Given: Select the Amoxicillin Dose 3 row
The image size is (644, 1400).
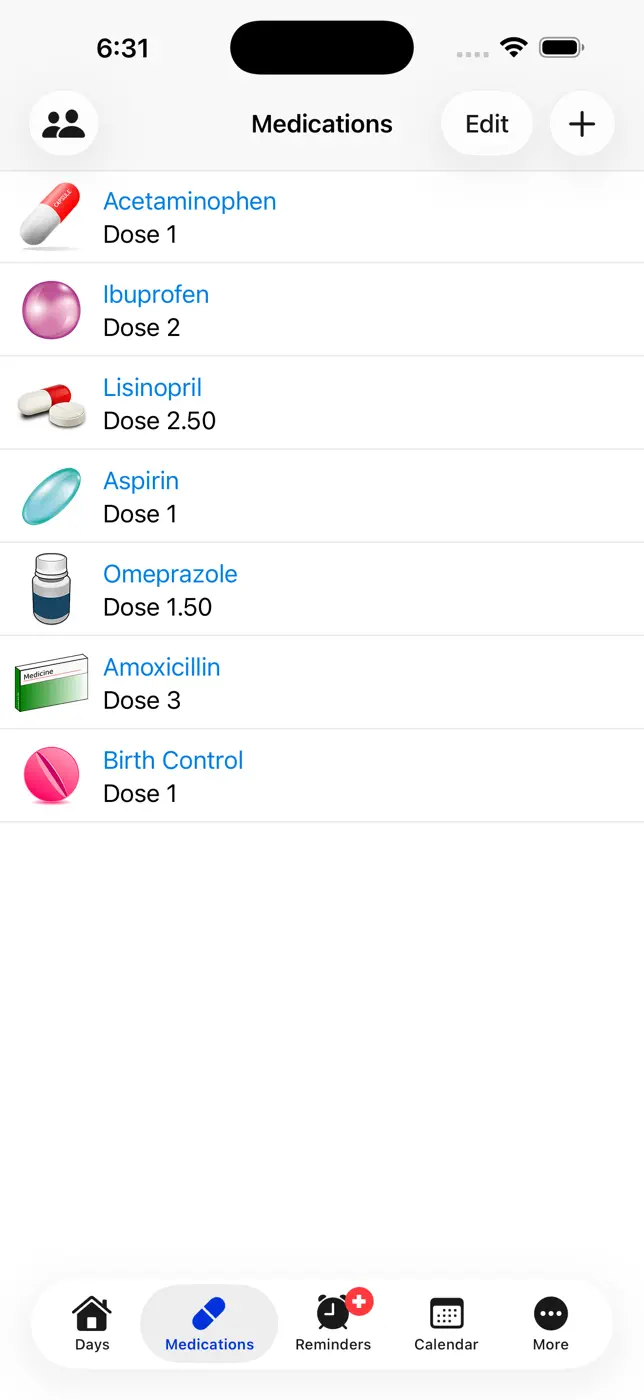Looking at the screenshot, I should [x=322, y=682].
